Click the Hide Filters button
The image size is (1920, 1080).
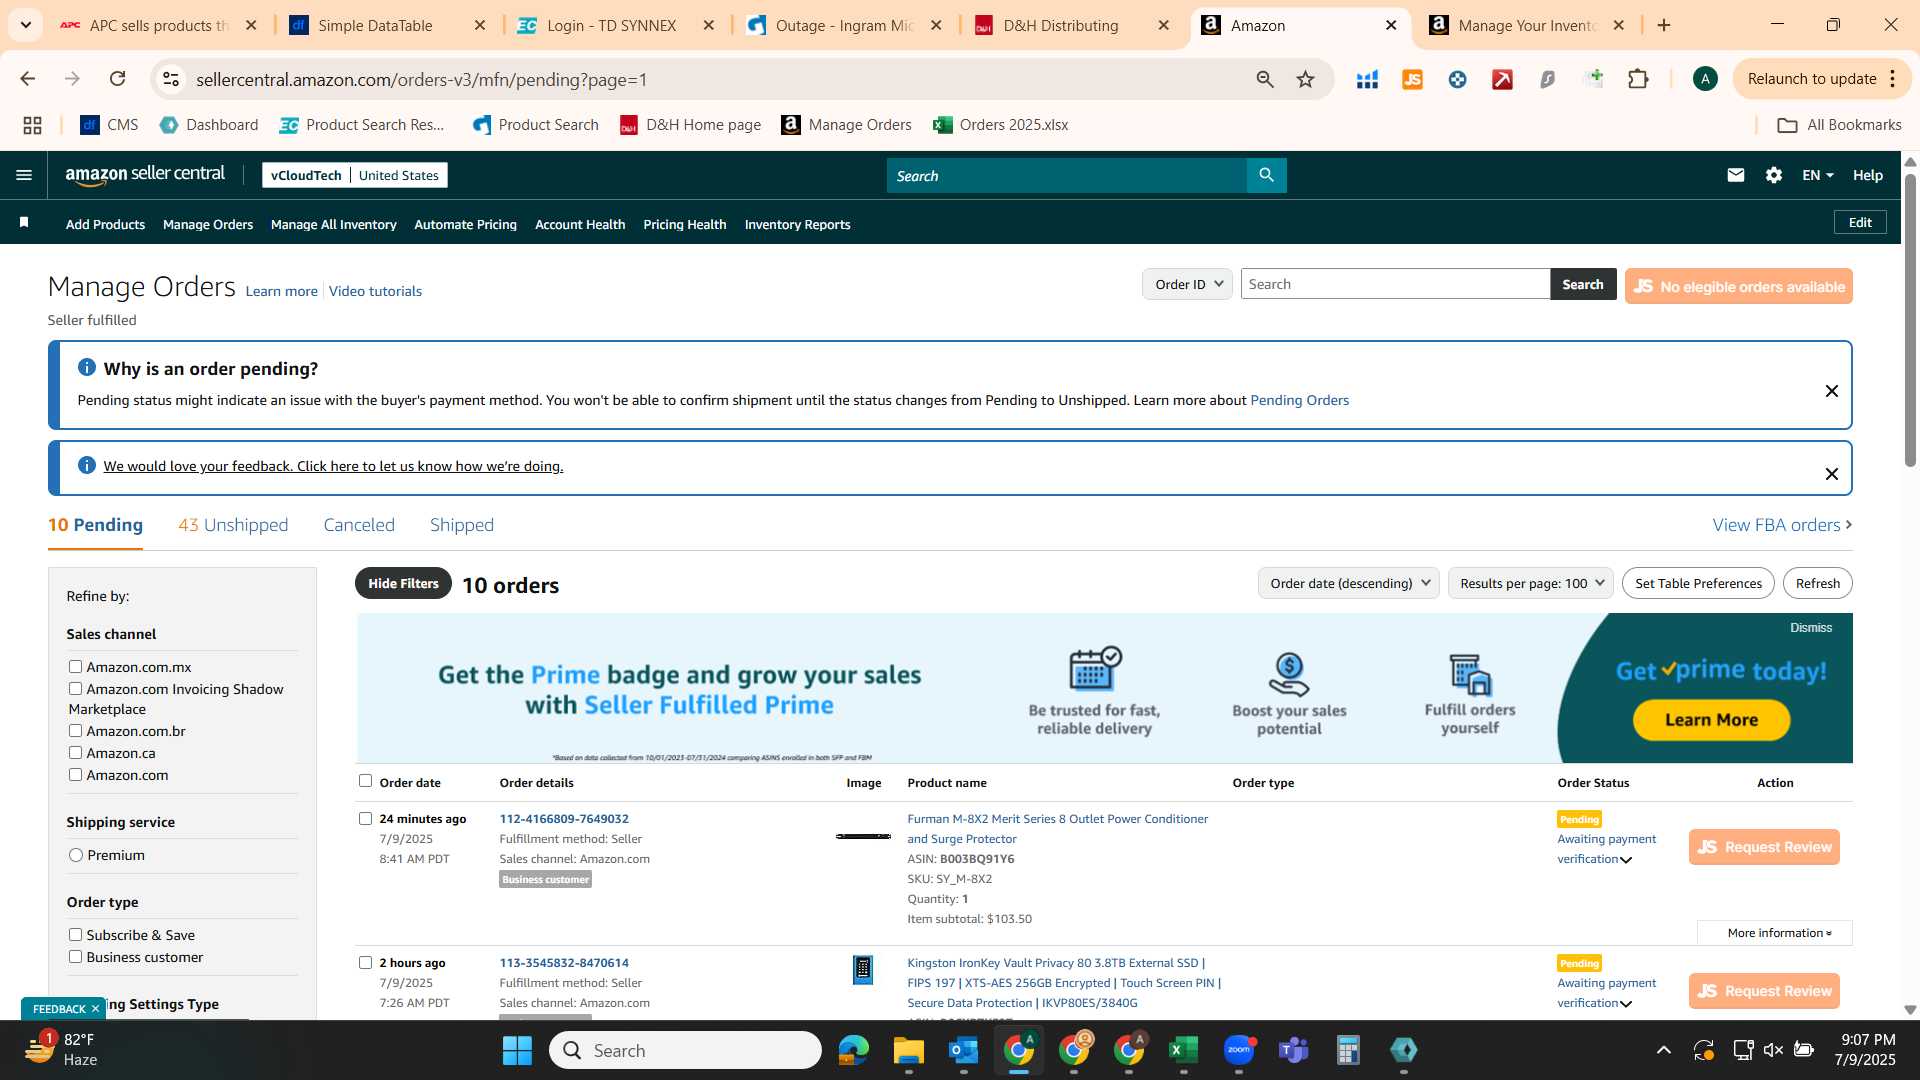point(403,583)
